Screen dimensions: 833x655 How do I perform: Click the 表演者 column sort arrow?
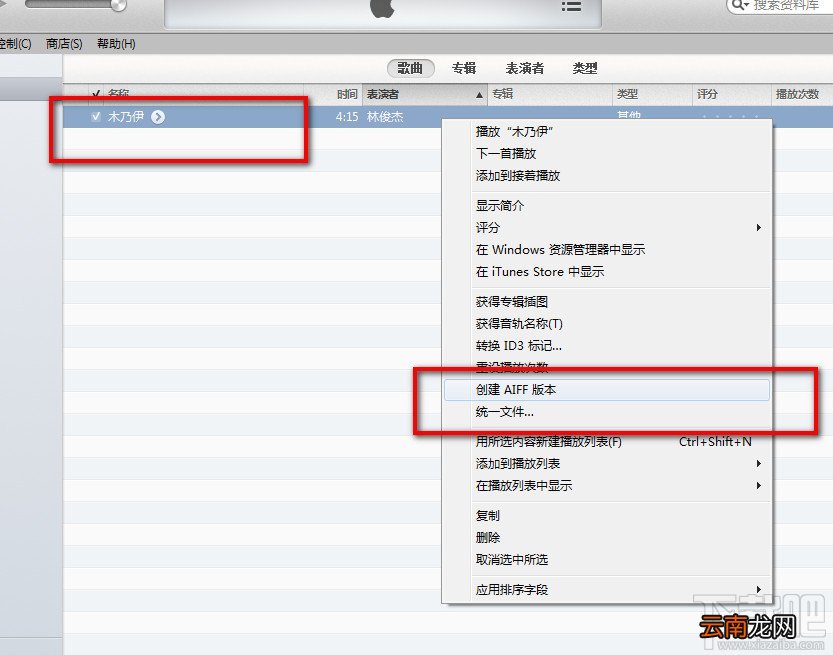point(479,95)
